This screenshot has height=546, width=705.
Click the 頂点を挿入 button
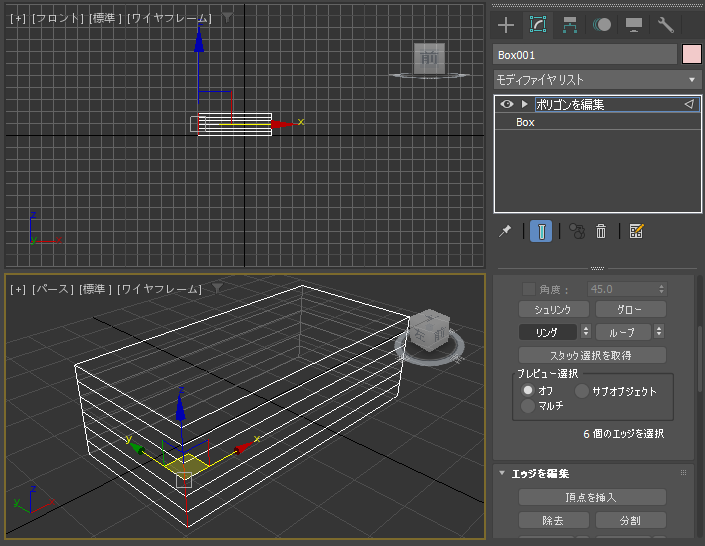592,497
